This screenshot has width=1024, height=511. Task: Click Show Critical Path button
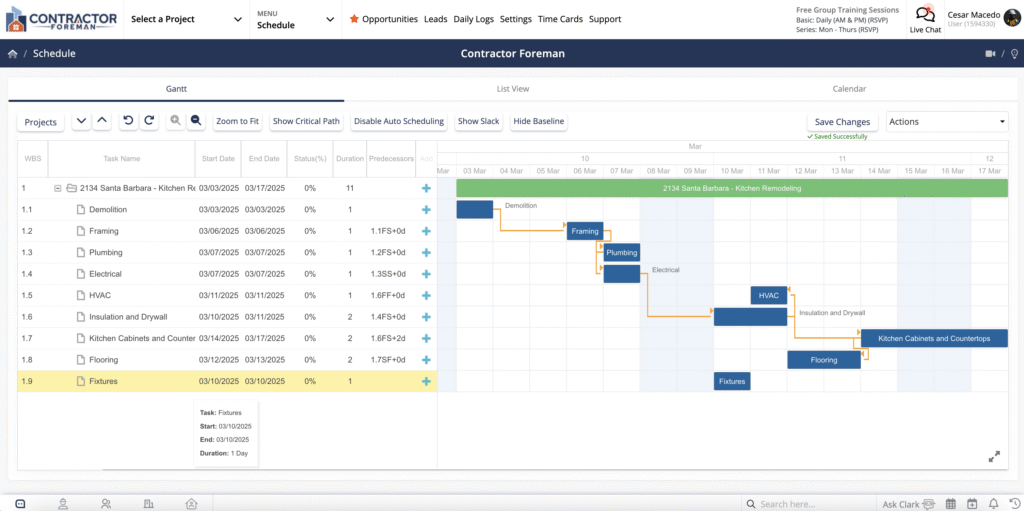point(306,122)
